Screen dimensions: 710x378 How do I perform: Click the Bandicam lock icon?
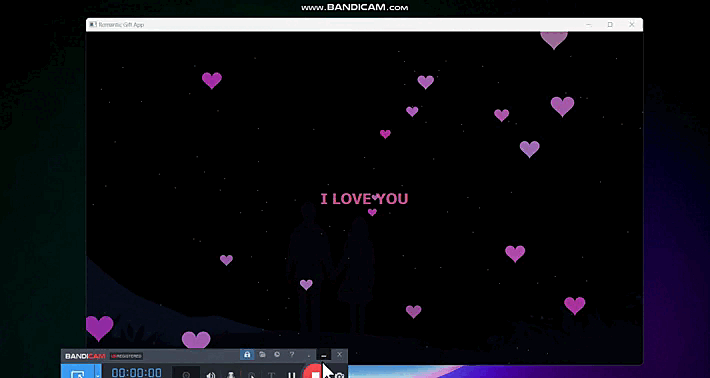[247, 354]
